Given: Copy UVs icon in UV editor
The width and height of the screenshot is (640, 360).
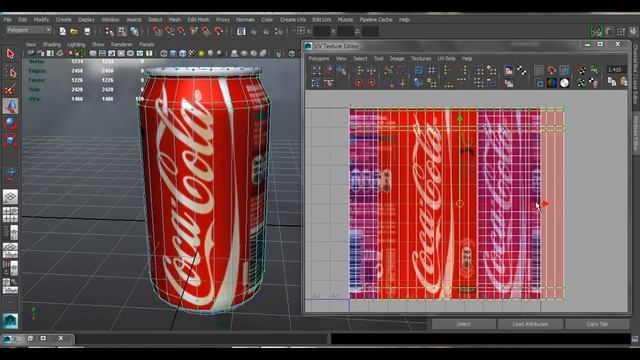Looking at the screenshot, I should (x=611, y=82).
